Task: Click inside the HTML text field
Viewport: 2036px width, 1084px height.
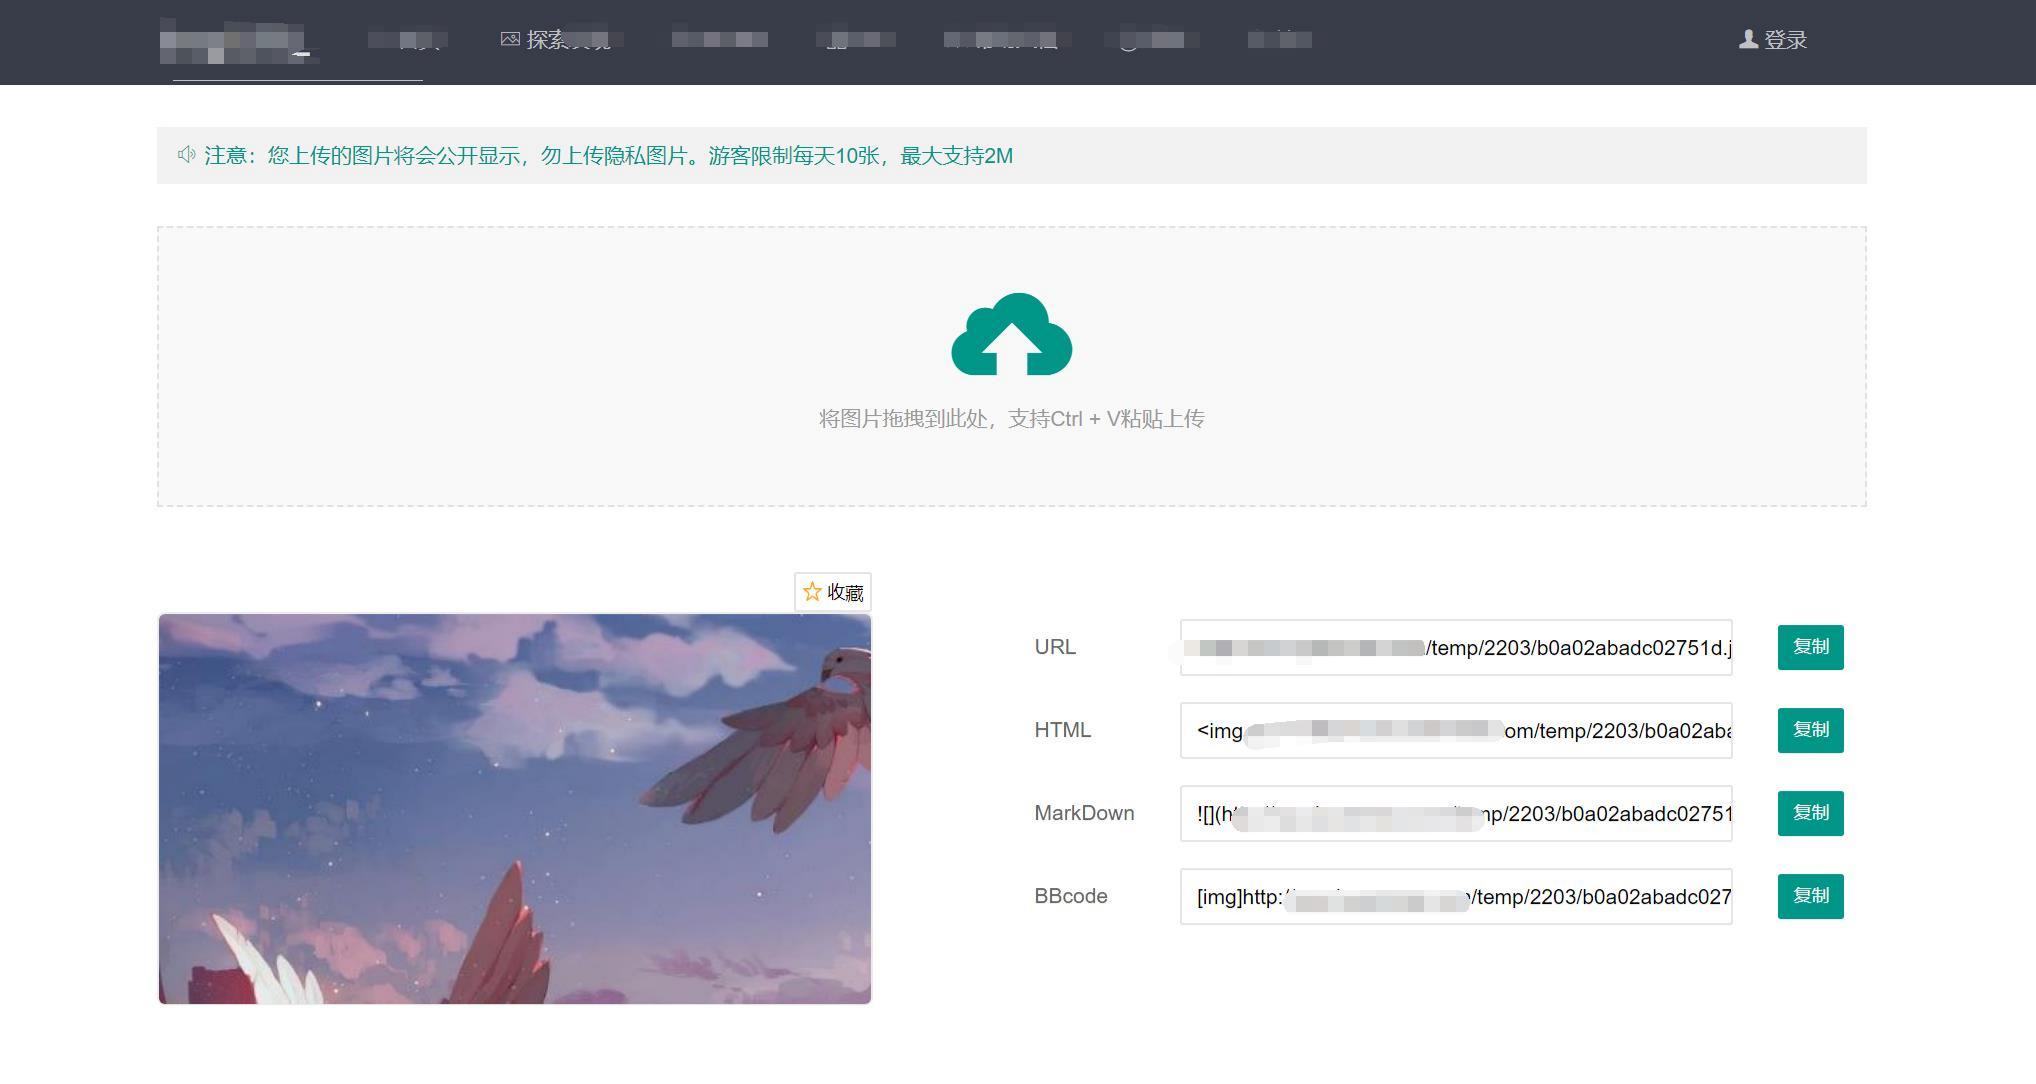Action: click(1455, 730)
